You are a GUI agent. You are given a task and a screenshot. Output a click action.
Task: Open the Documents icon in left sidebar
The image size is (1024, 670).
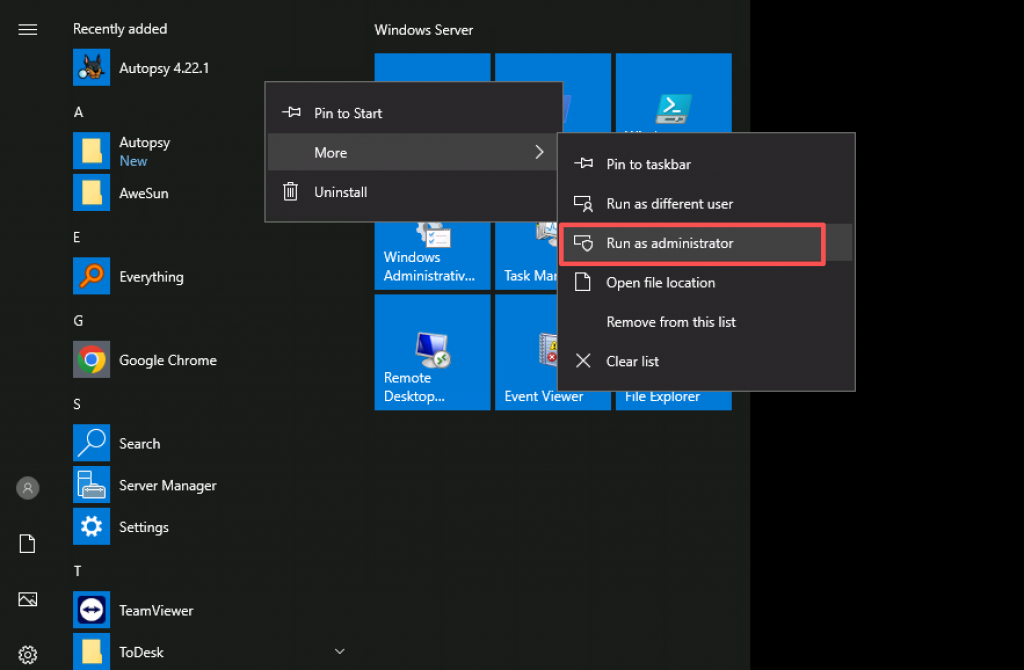click(28, 544)
